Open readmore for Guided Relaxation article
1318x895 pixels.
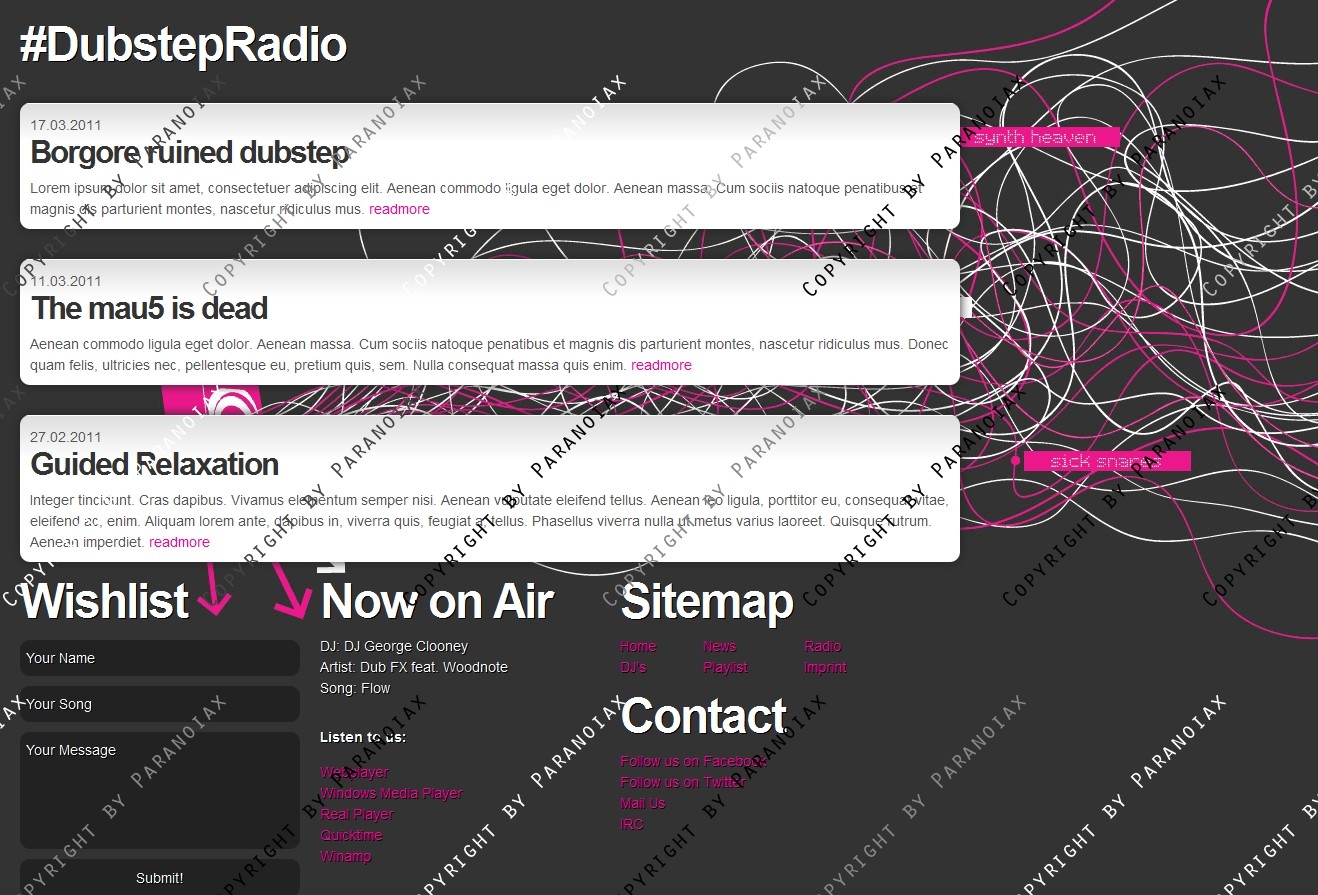coord(179,543)
